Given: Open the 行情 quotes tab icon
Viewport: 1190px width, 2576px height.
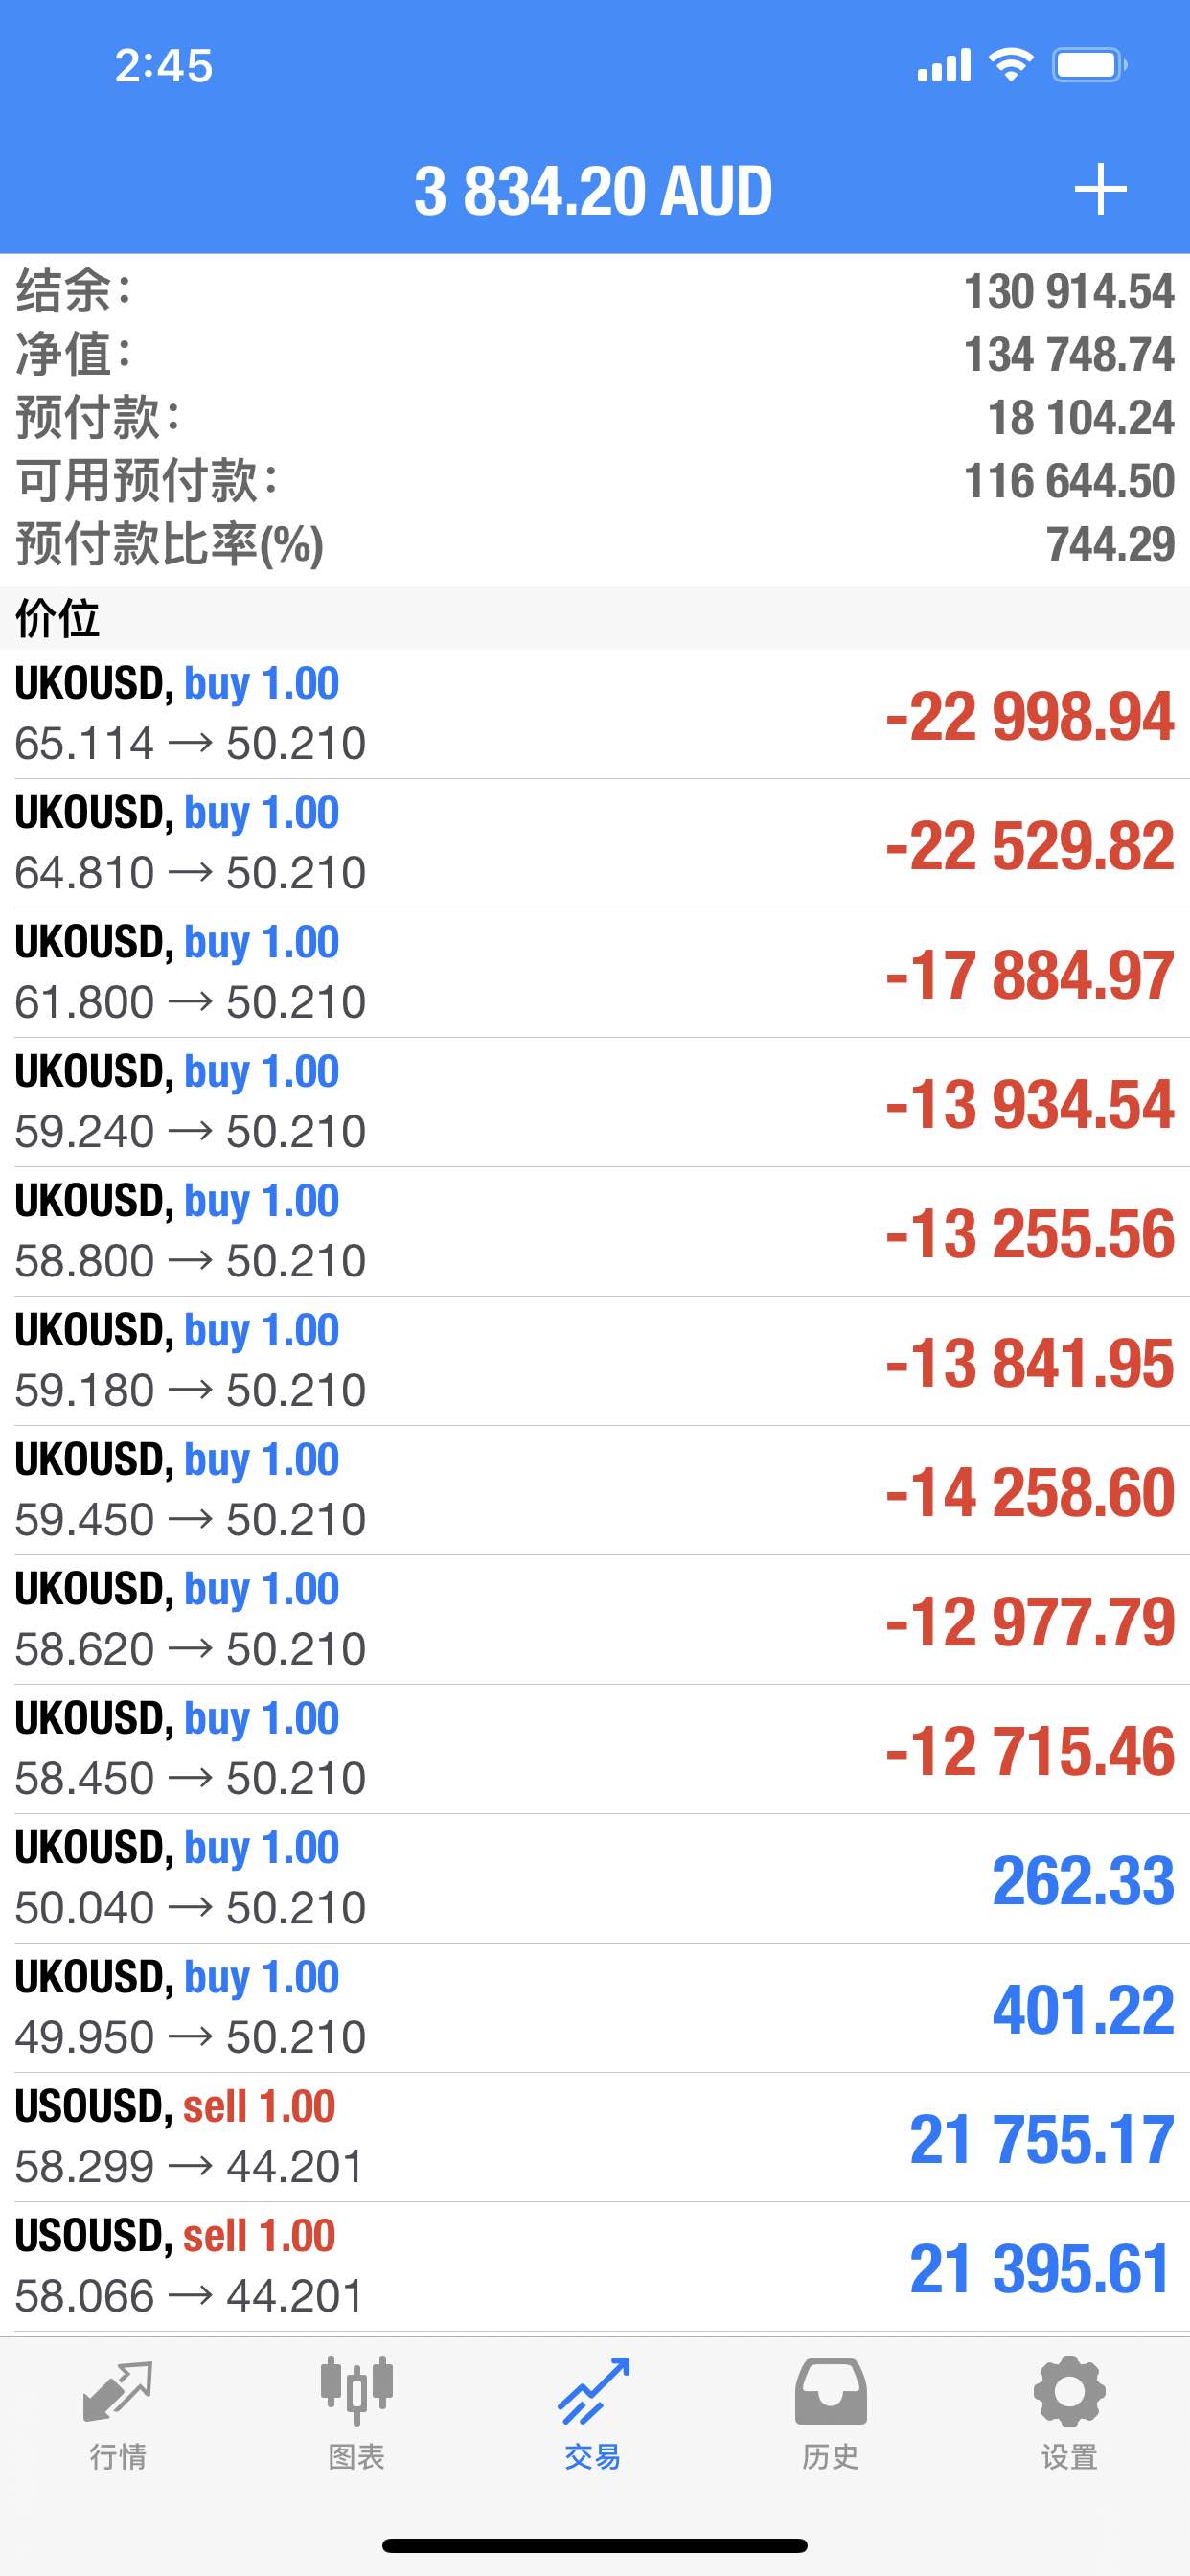Looking at the screenshot, I should tap(118, 2392).
